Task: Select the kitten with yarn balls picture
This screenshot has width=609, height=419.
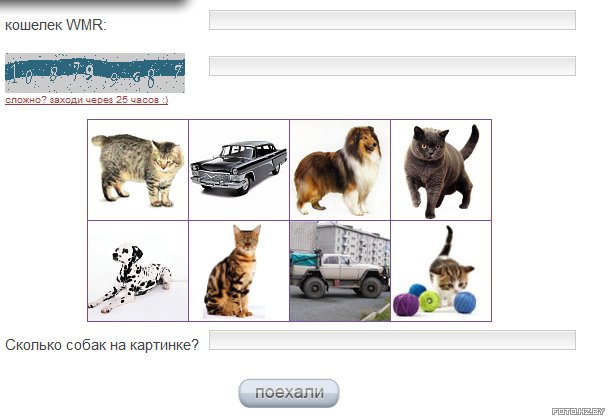Action: pyautogui.click(x=441, y=271)
